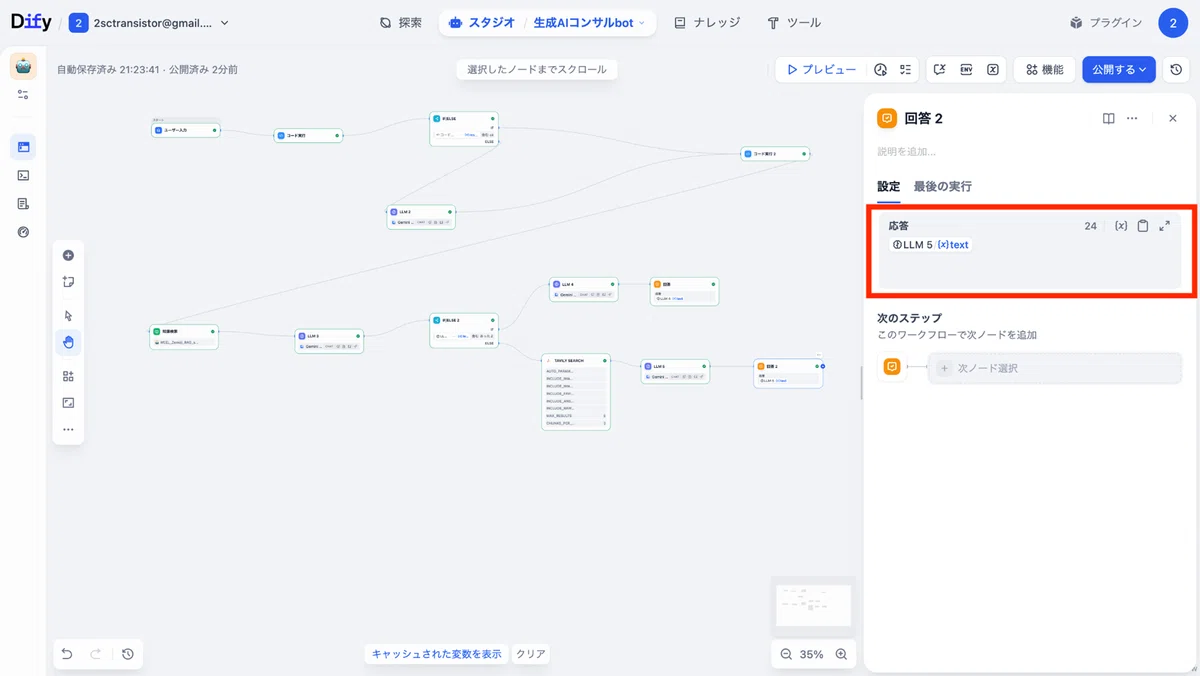Open the 35% zoom level dropdown
Screen dimensions: 1200x676
pos(812,654)
